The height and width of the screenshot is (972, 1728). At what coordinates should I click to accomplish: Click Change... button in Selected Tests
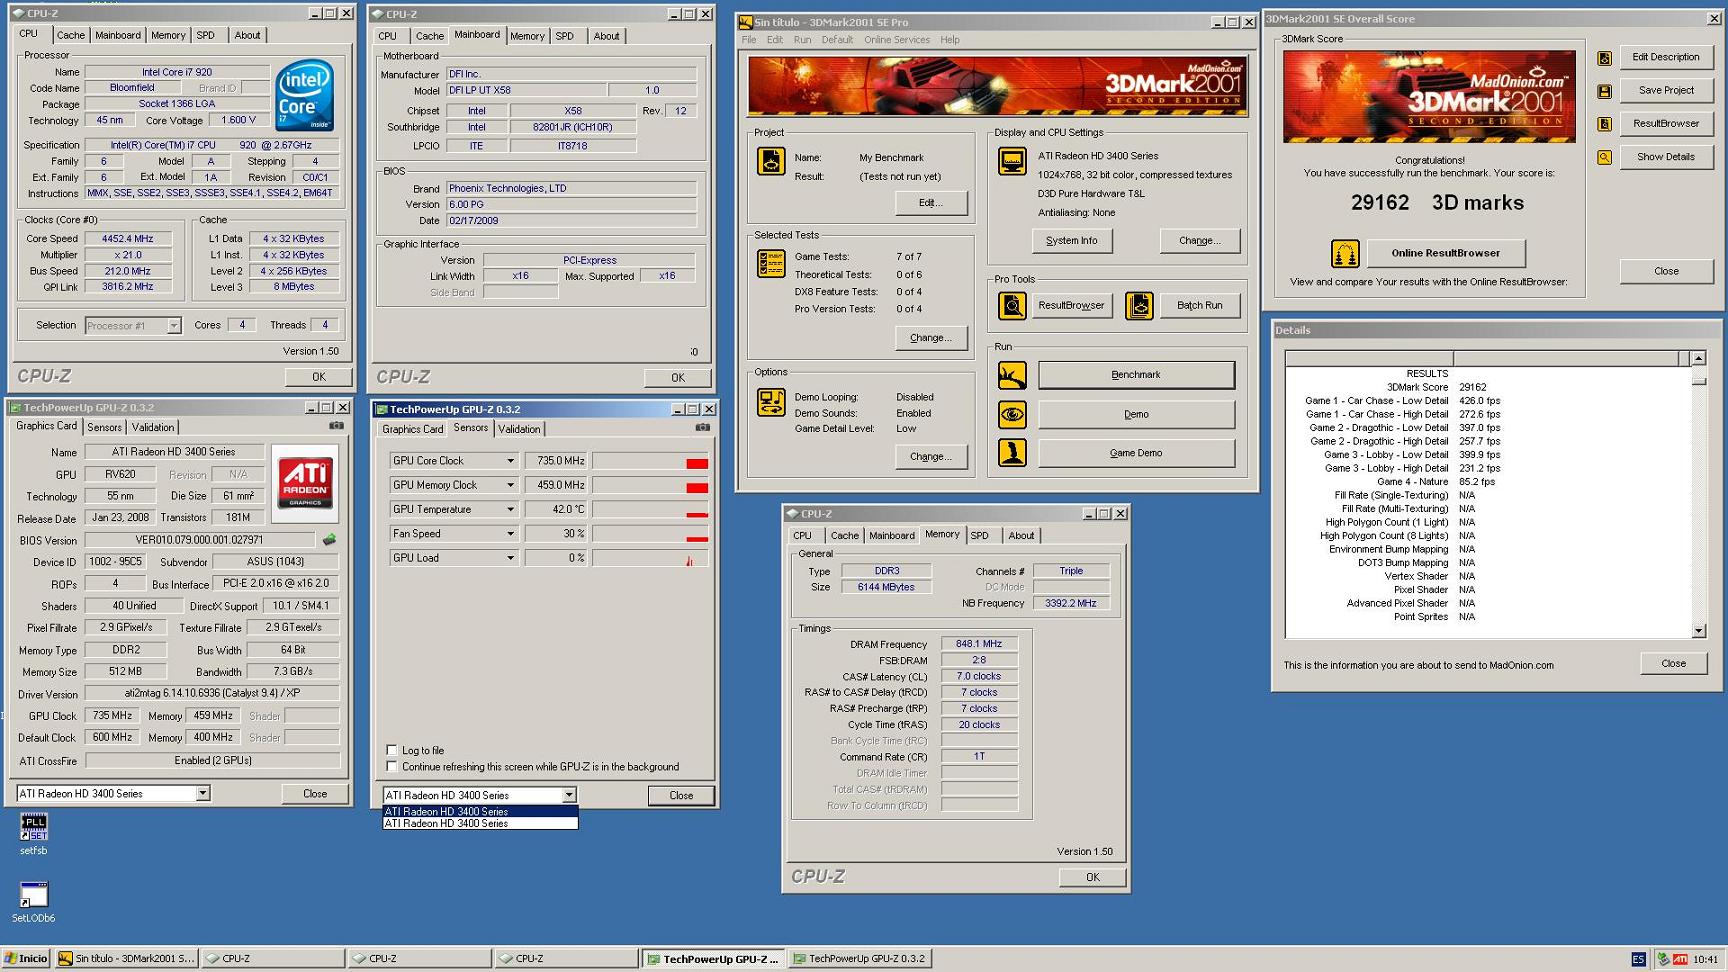click(x=931, y=338)
